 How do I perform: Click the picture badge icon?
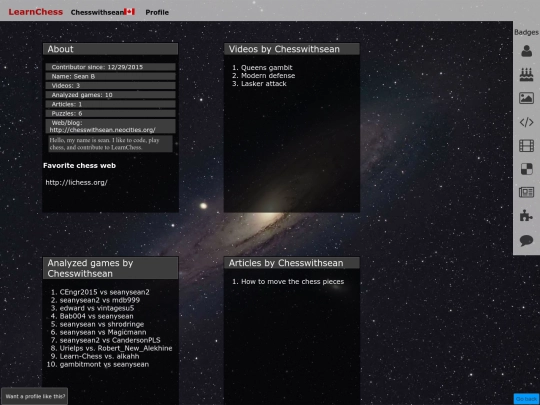click(526, 98)
